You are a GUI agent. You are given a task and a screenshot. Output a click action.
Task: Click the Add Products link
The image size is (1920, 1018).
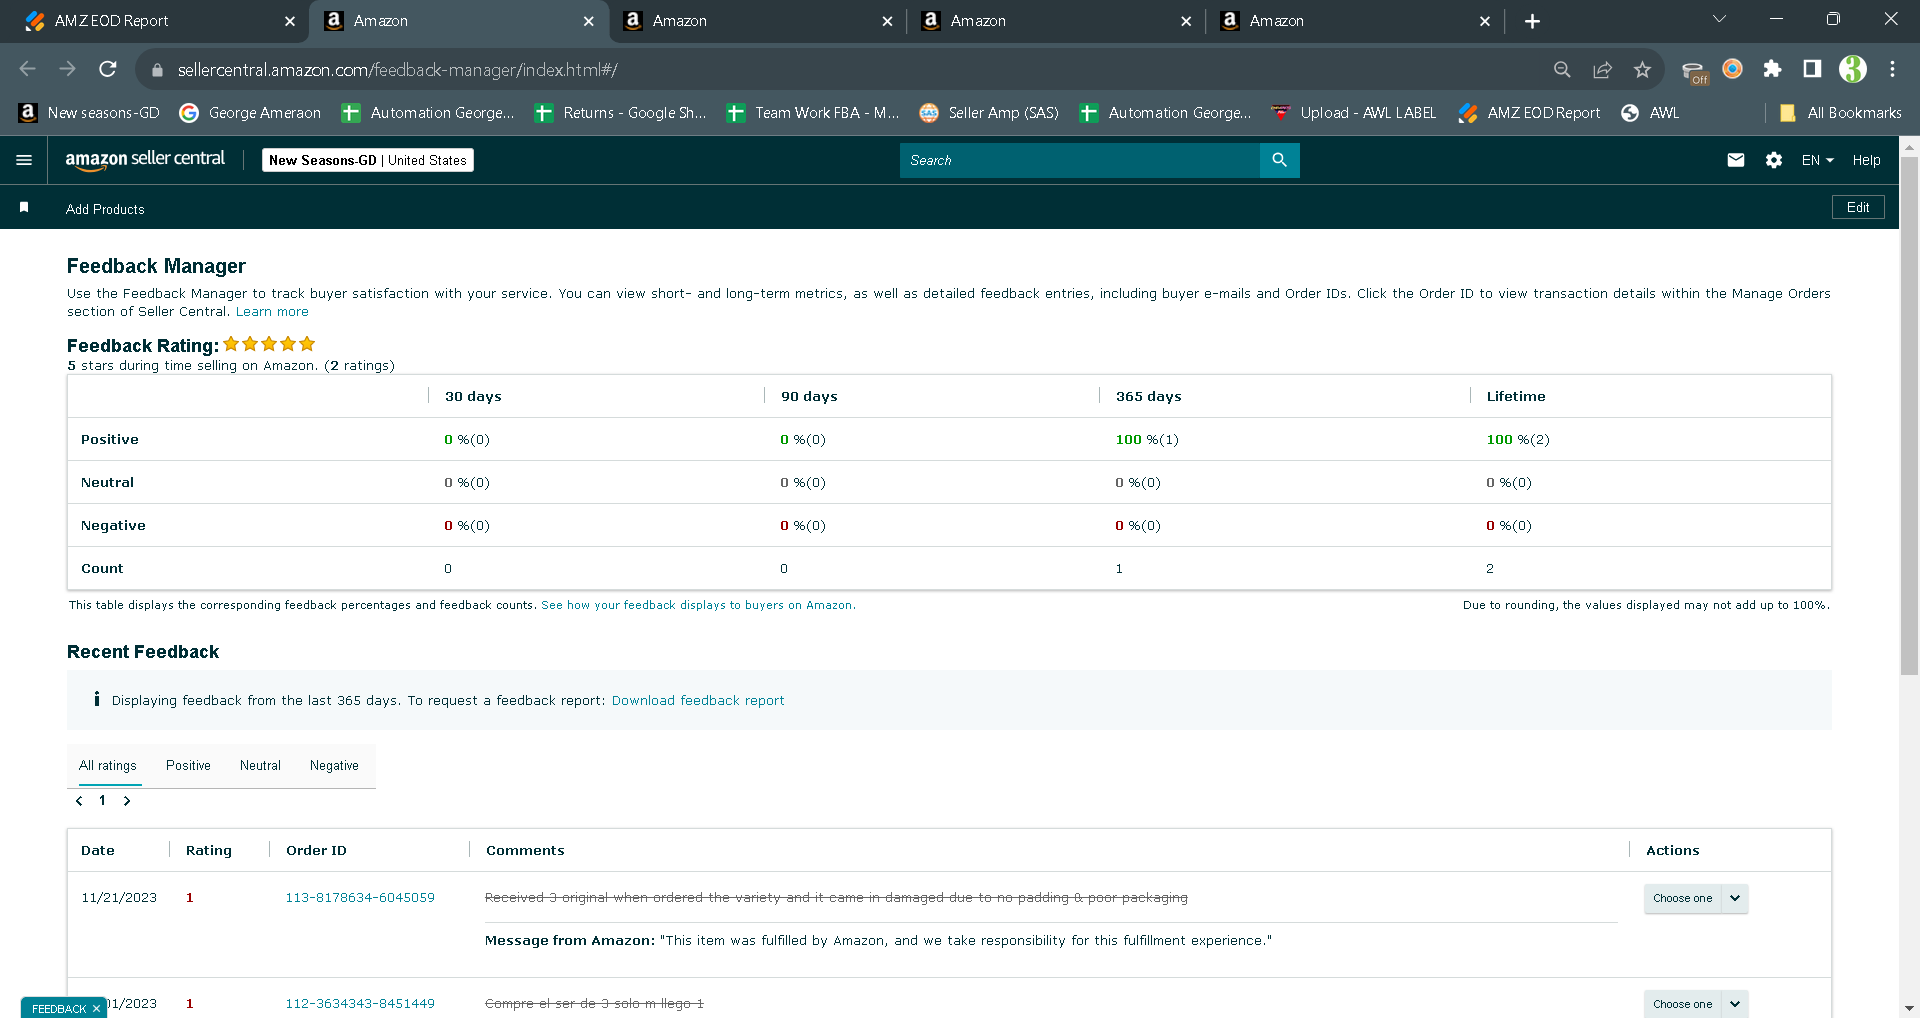pyautogui.click(x=105, y=209)
